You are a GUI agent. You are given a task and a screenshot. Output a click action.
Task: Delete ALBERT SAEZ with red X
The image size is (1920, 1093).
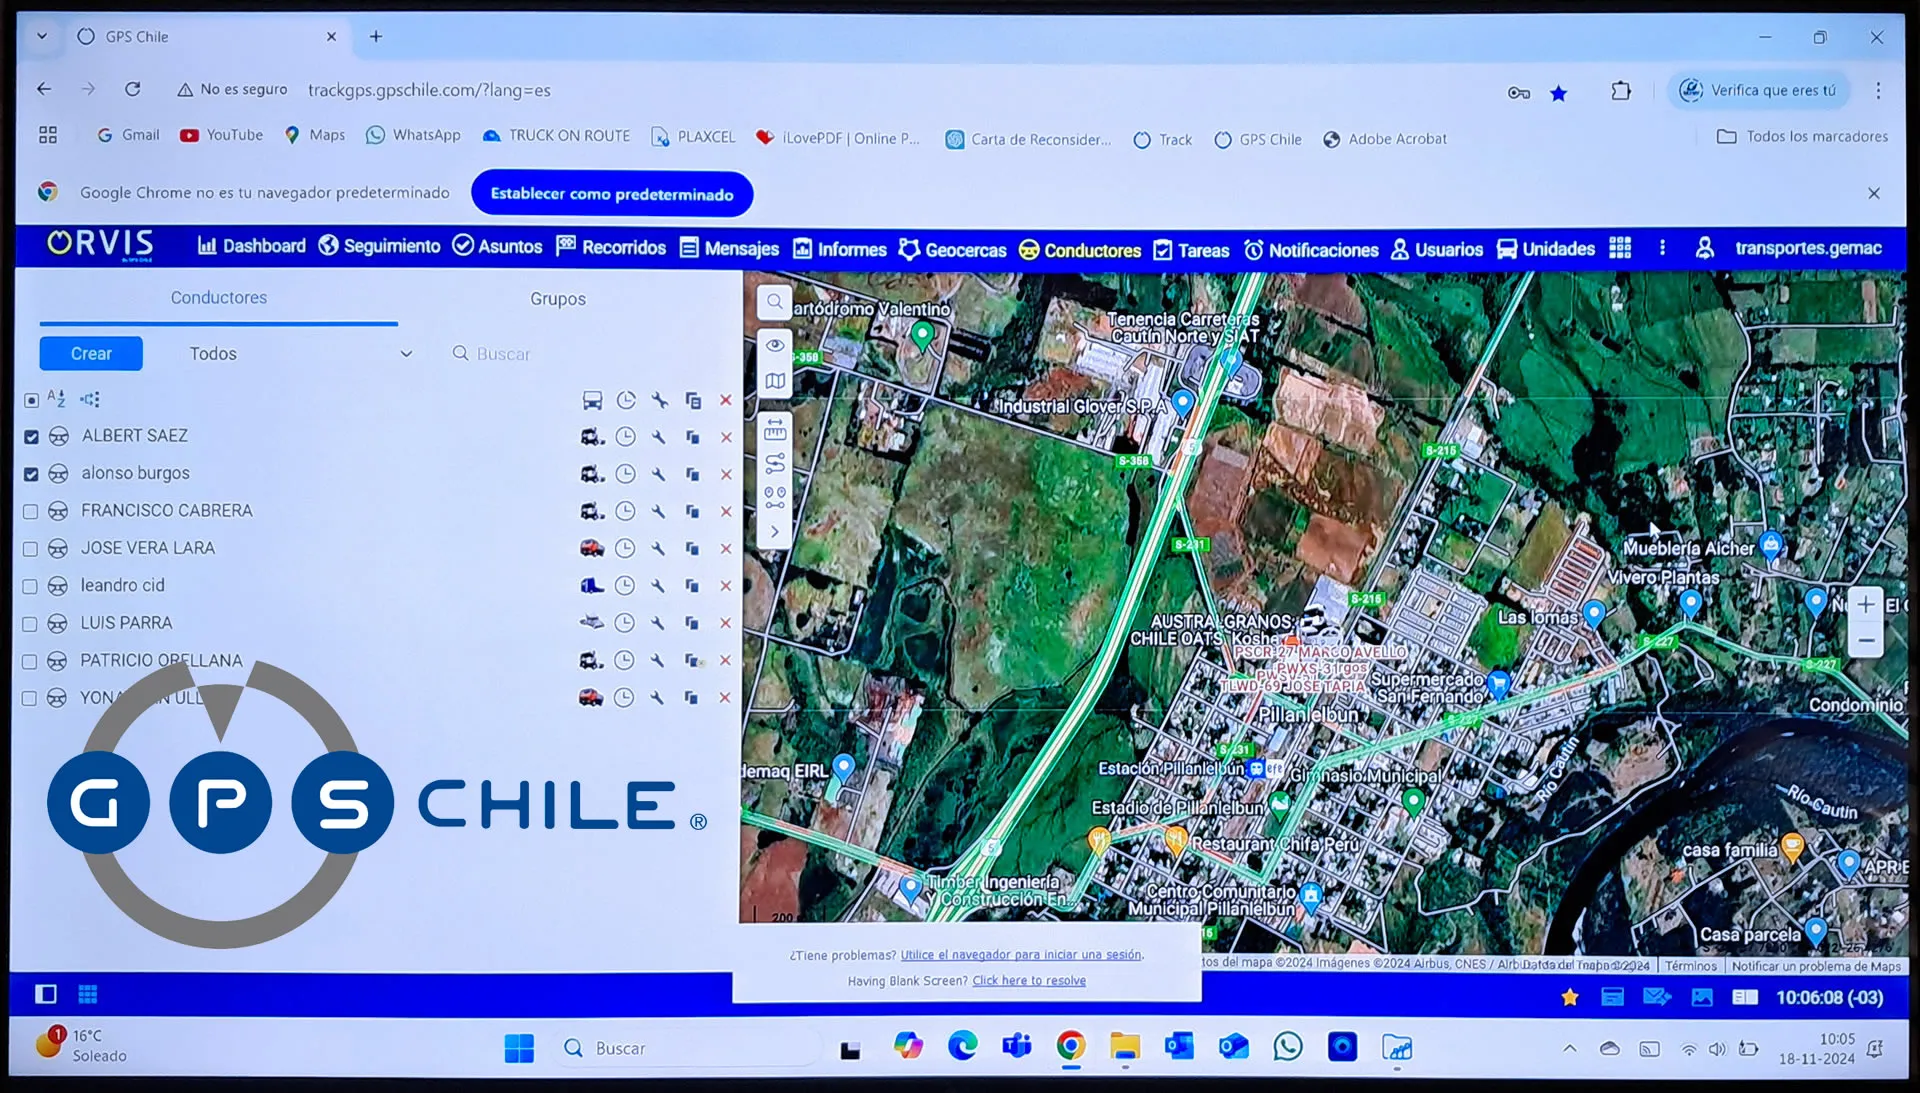727,437
